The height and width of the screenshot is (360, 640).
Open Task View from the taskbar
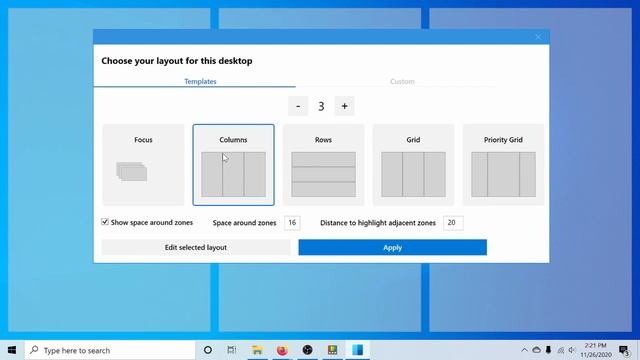[x=232, y=350]
